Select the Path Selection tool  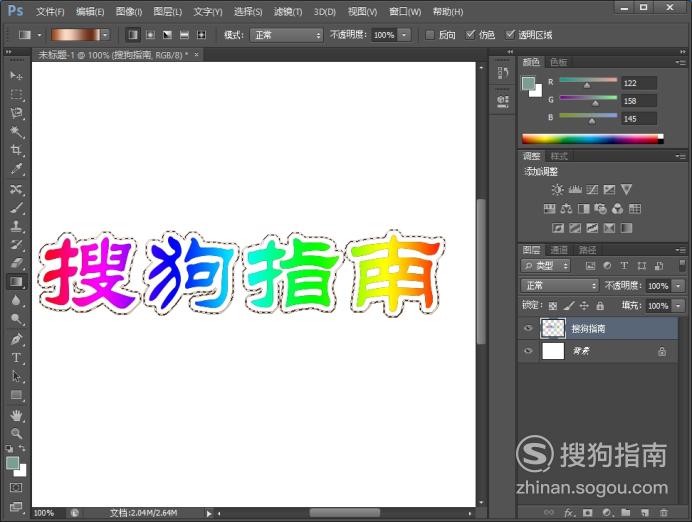coord(16,376)
